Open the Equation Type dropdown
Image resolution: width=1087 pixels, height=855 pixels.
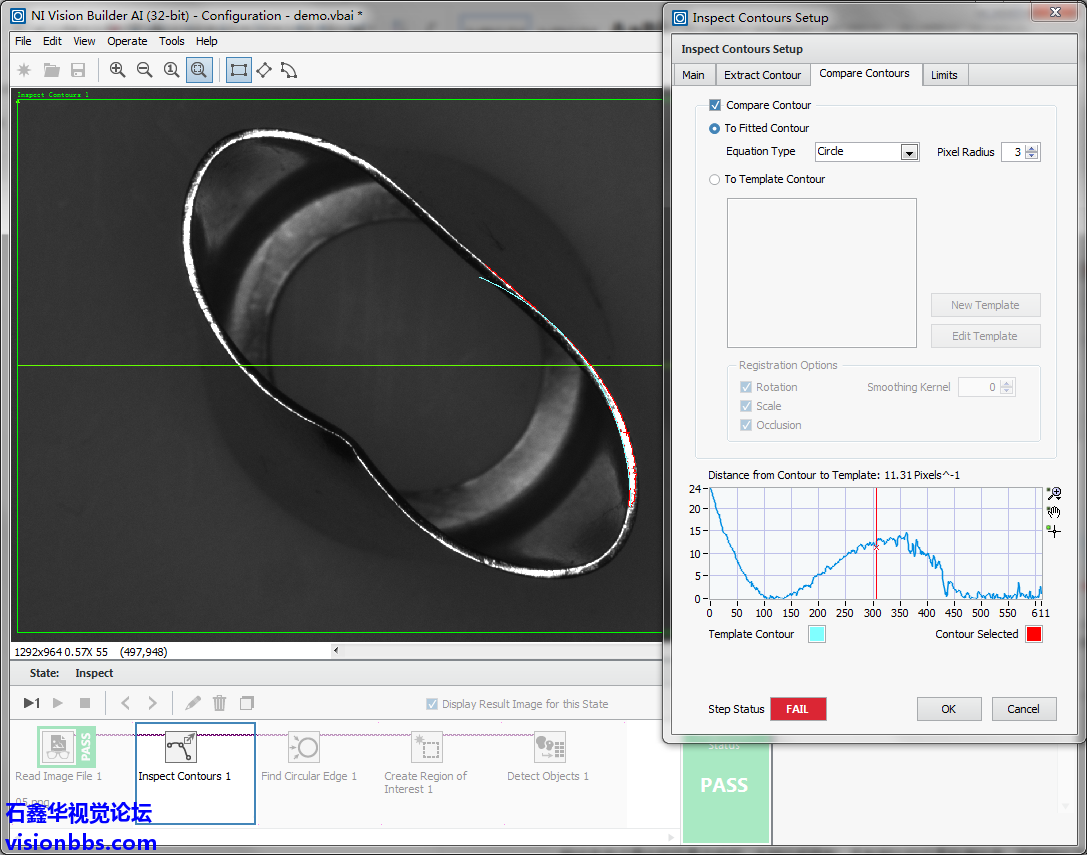[908, 152]
